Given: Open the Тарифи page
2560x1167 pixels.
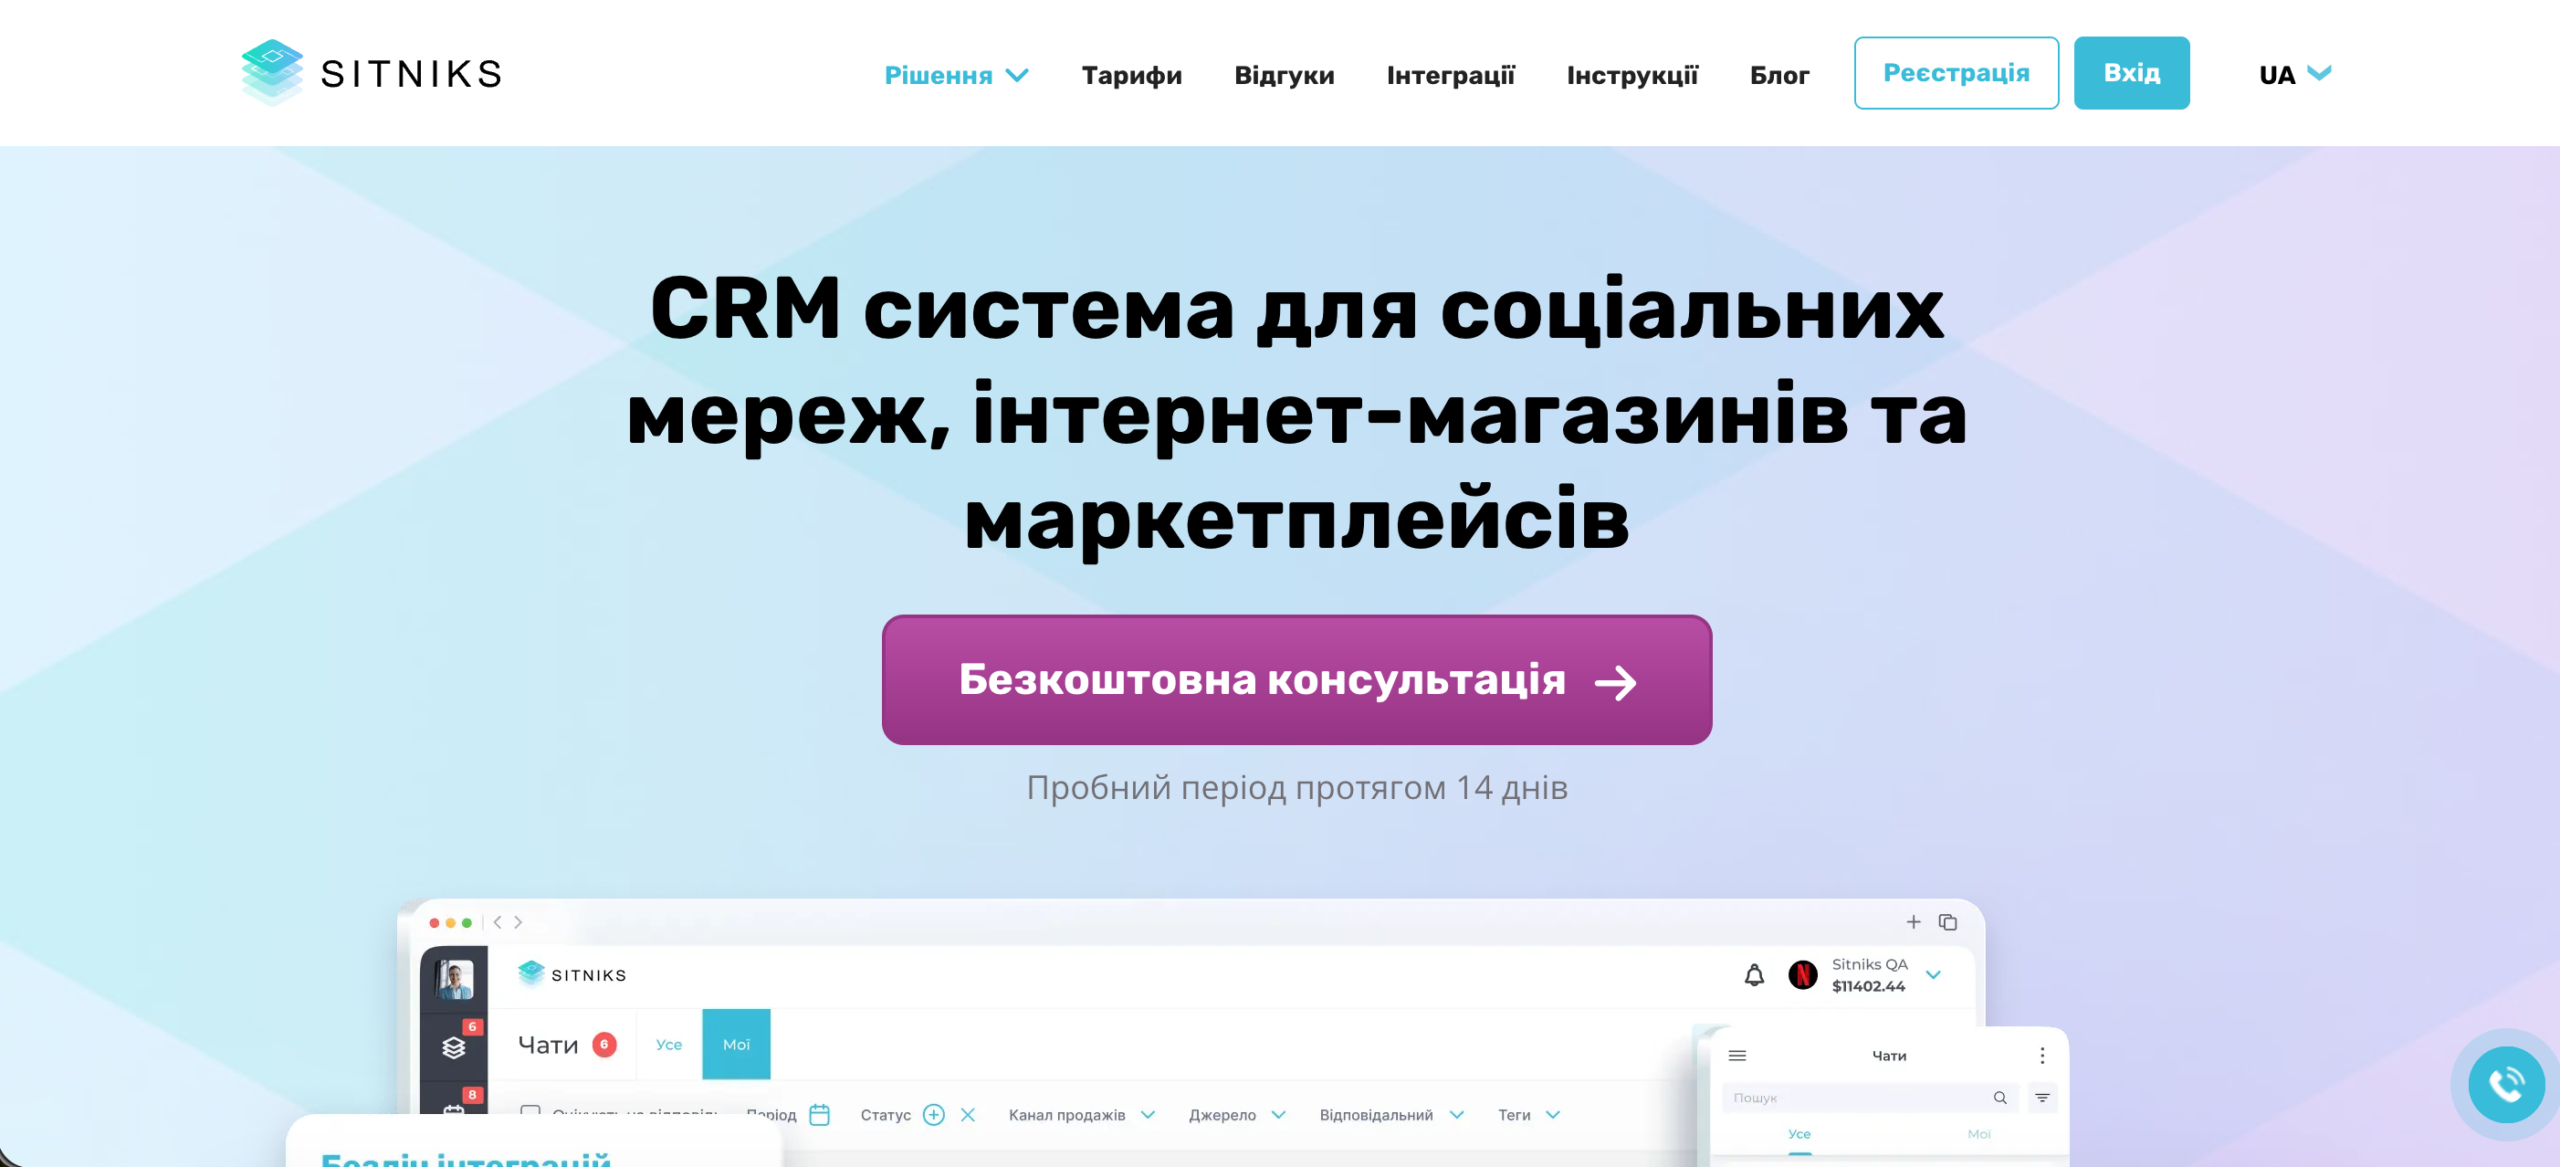Looking at the screenshot, I should tap(1132, 75).
